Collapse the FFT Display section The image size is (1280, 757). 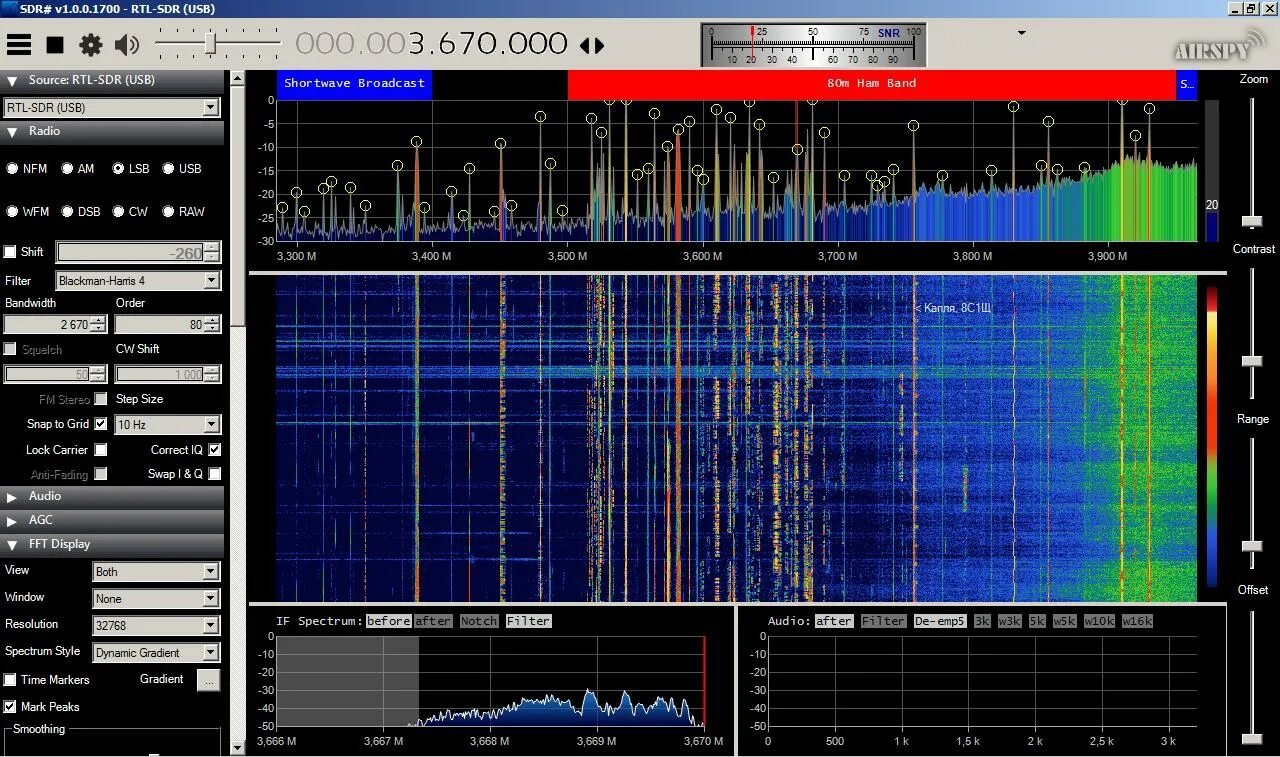pos(10,544)
